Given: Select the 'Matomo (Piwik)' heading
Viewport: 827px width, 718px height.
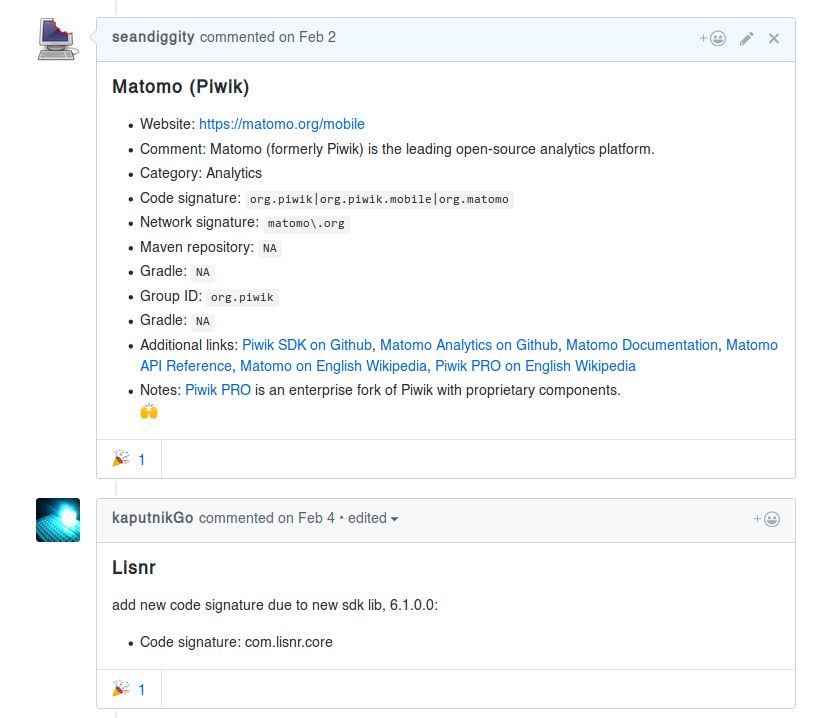Looking at the screenshot, I should click(x=180, y=87).
